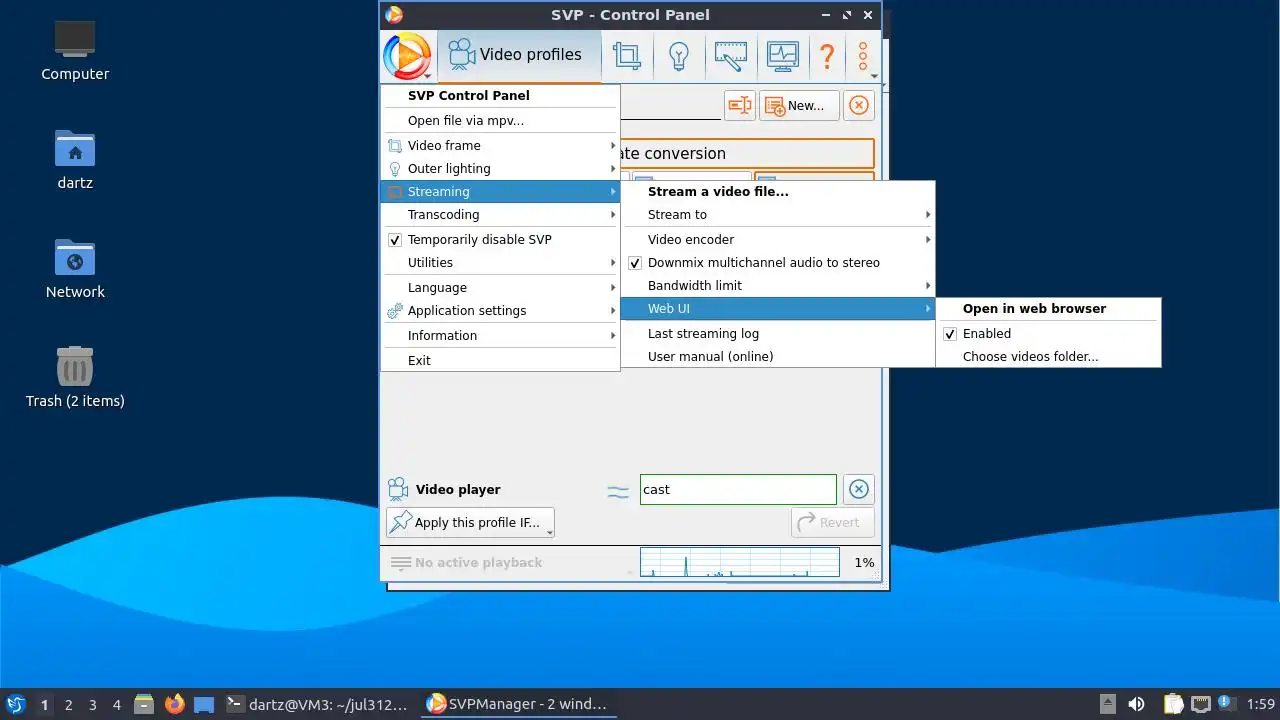Click the No active playback status

[x=466, y=563]
